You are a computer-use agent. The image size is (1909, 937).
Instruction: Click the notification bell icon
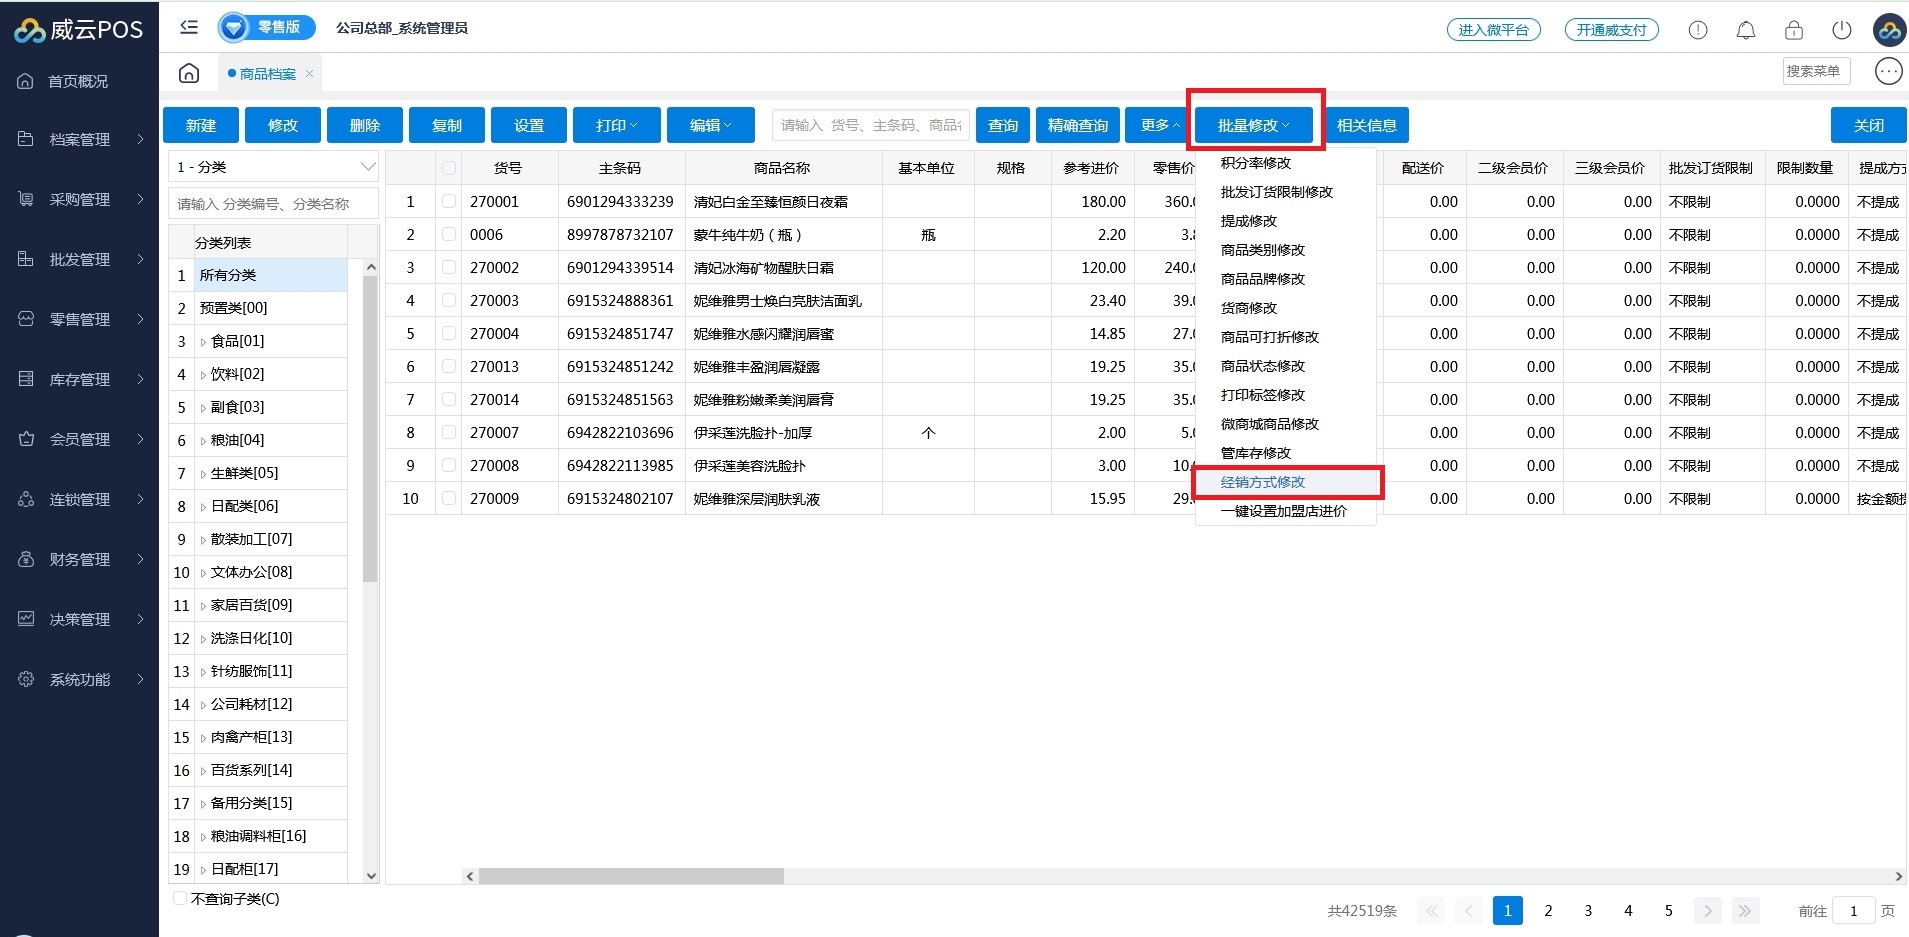1745,30
